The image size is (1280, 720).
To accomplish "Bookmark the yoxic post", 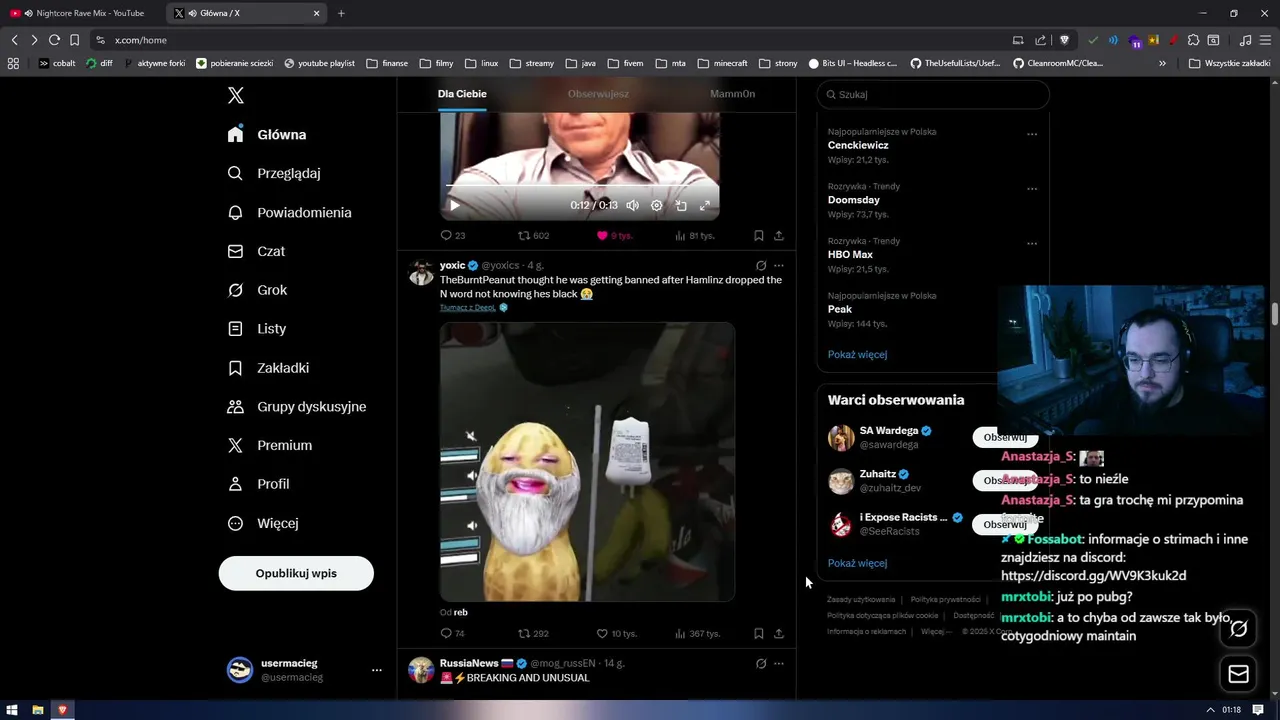I will pos(759,634).
